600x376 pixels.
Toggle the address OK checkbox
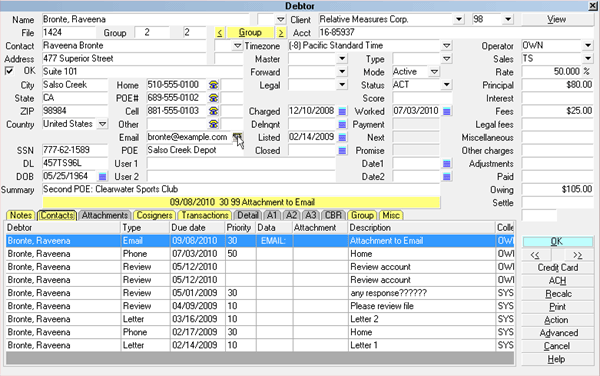point(9,71)
